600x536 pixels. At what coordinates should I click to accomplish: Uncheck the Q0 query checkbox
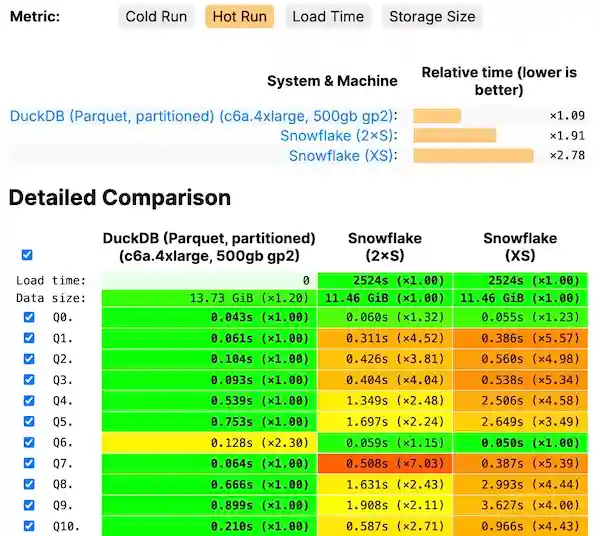29,317
